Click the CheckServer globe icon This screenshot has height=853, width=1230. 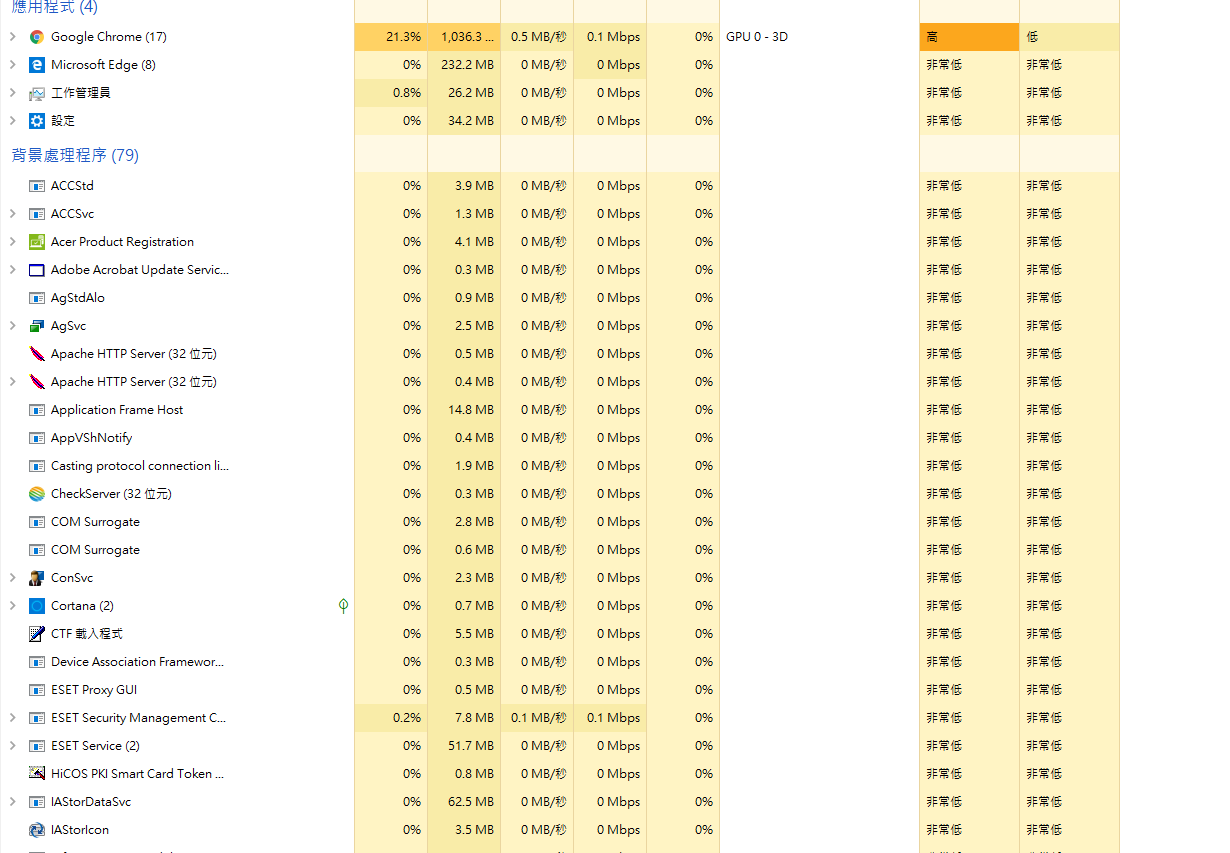tap(37, 494)
